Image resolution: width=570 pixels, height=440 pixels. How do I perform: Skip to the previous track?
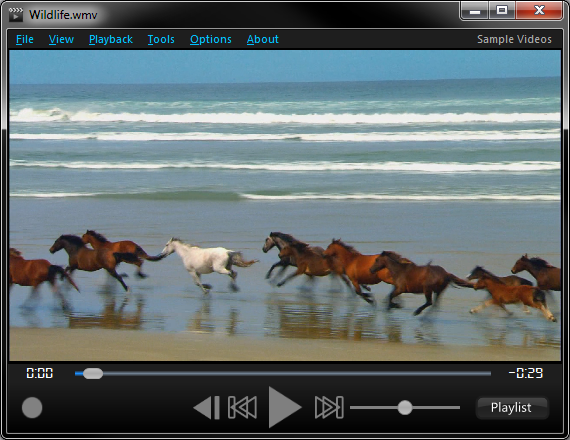click(x=242, y=408)
